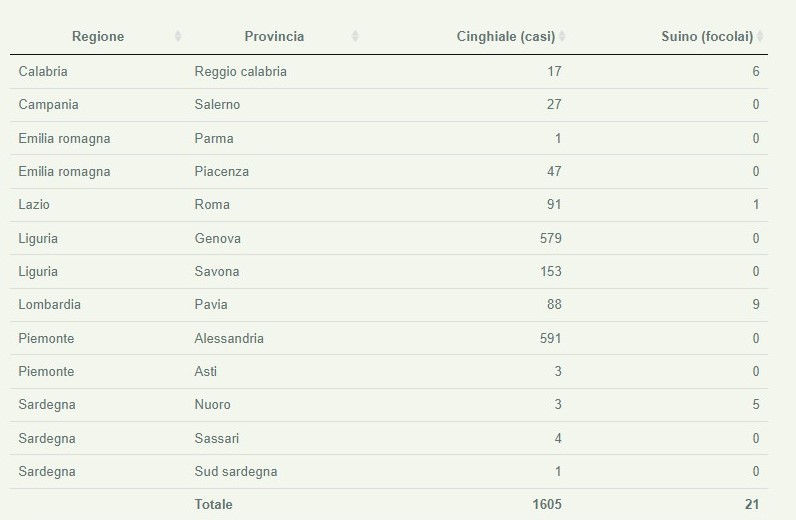
Task: Select the Calabria region cell
Action: coord(43,72)
